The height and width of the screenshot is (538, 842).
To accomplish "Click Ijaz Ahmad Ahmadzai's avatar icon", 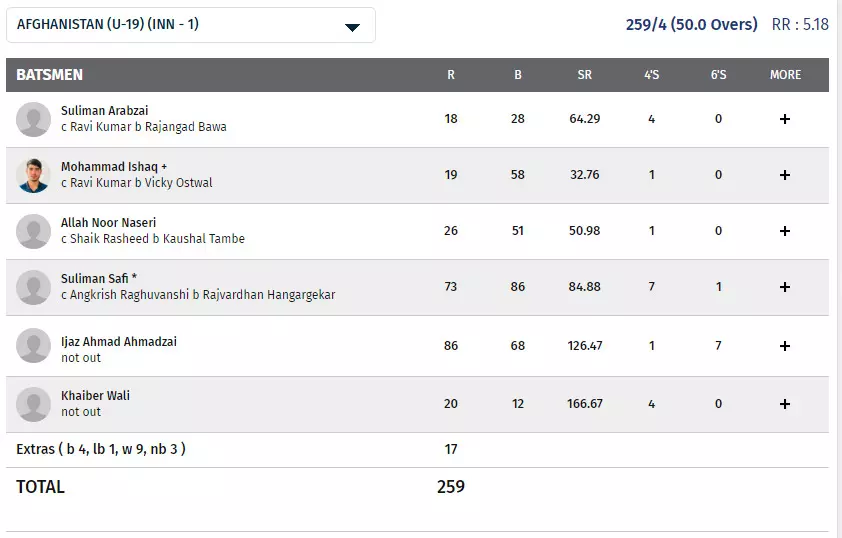I will [33, 347].
